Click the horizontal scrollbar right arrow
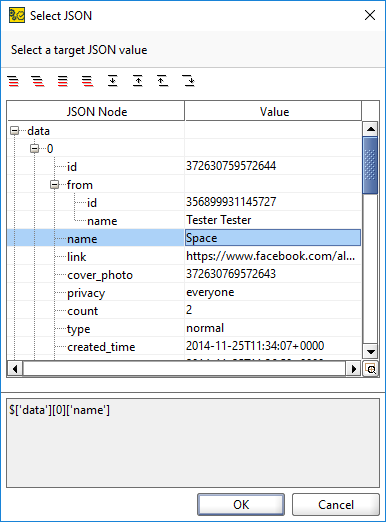386x522 pixels. click(354, 369)
